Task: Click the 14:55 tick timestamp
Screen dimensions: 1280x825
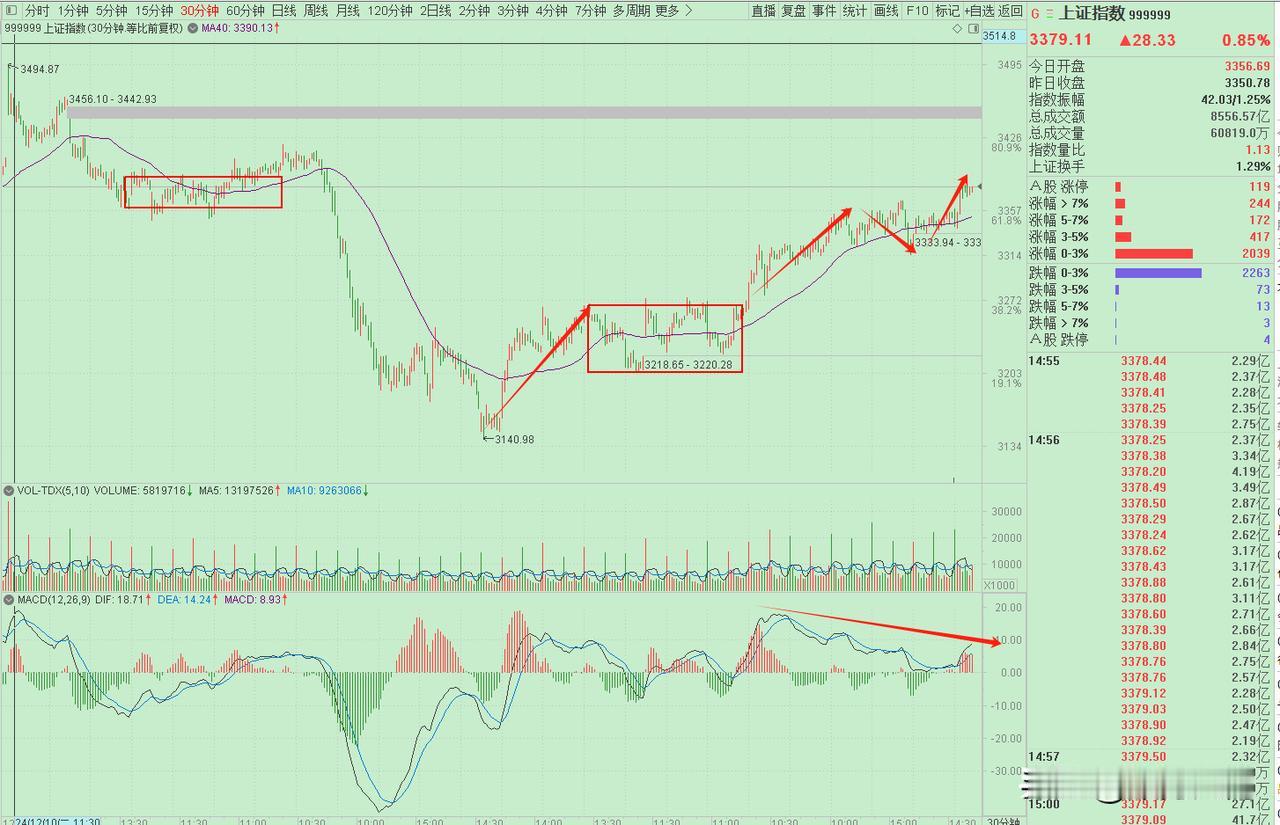Action: pos(1044,361)
